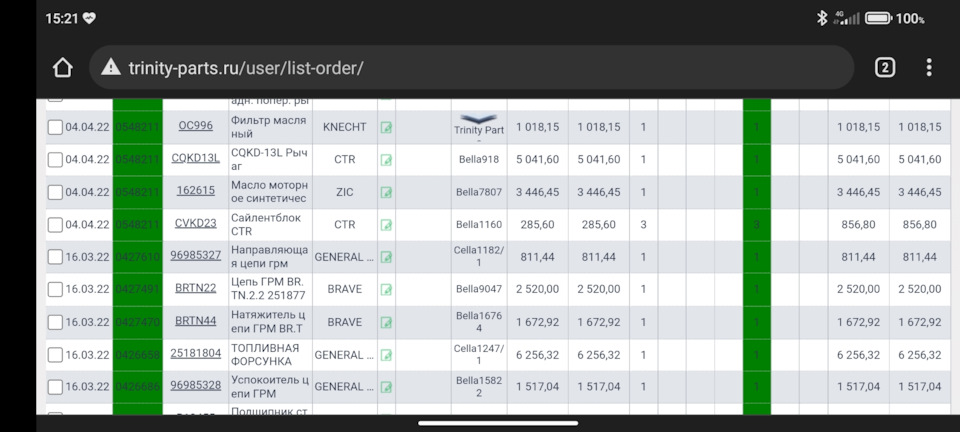Tap the trinity-parts.ru address bar
The width and height of the screenshot is (960, 432).
pyautogui.click(x=480, y=68)
